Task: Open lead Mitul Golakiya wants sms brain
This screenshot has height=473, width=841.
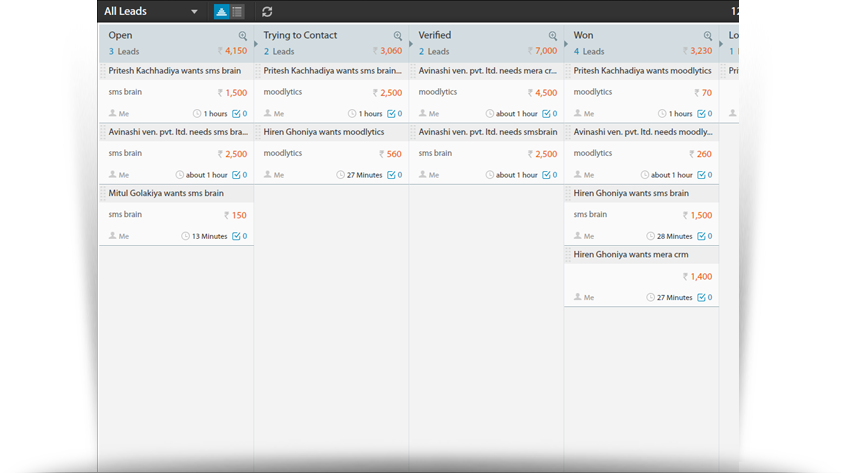Action: tap(166, 193)
